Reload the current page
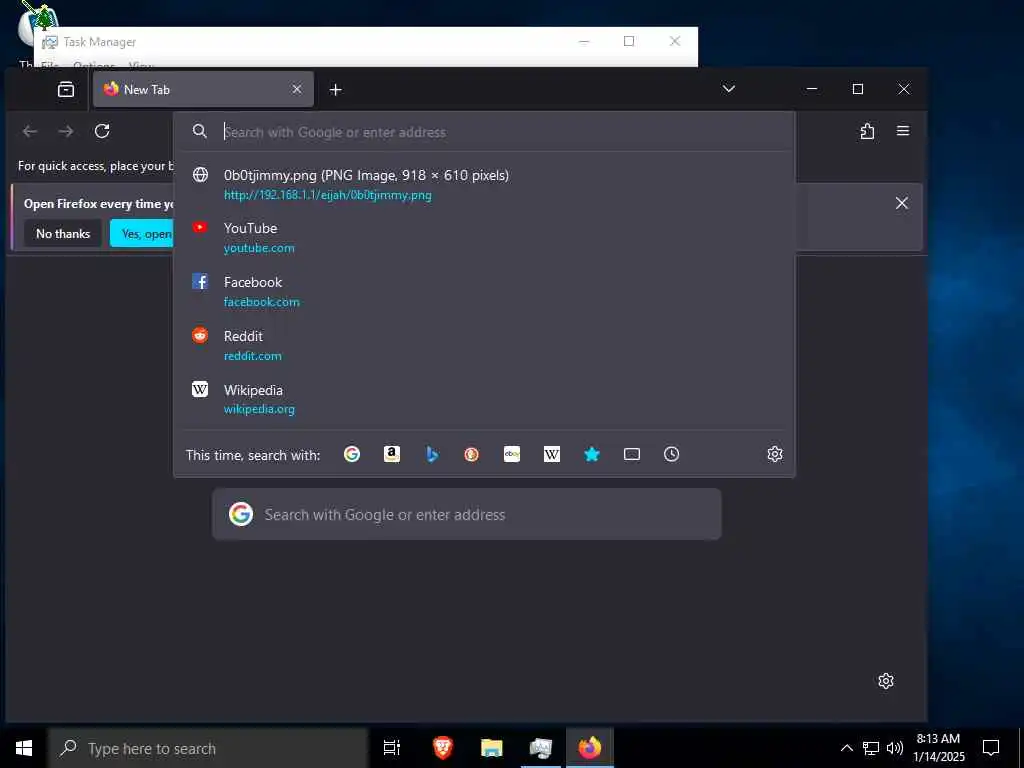Screen dimensions: 1024x768 pyautogui.click(x=102, y=131)
